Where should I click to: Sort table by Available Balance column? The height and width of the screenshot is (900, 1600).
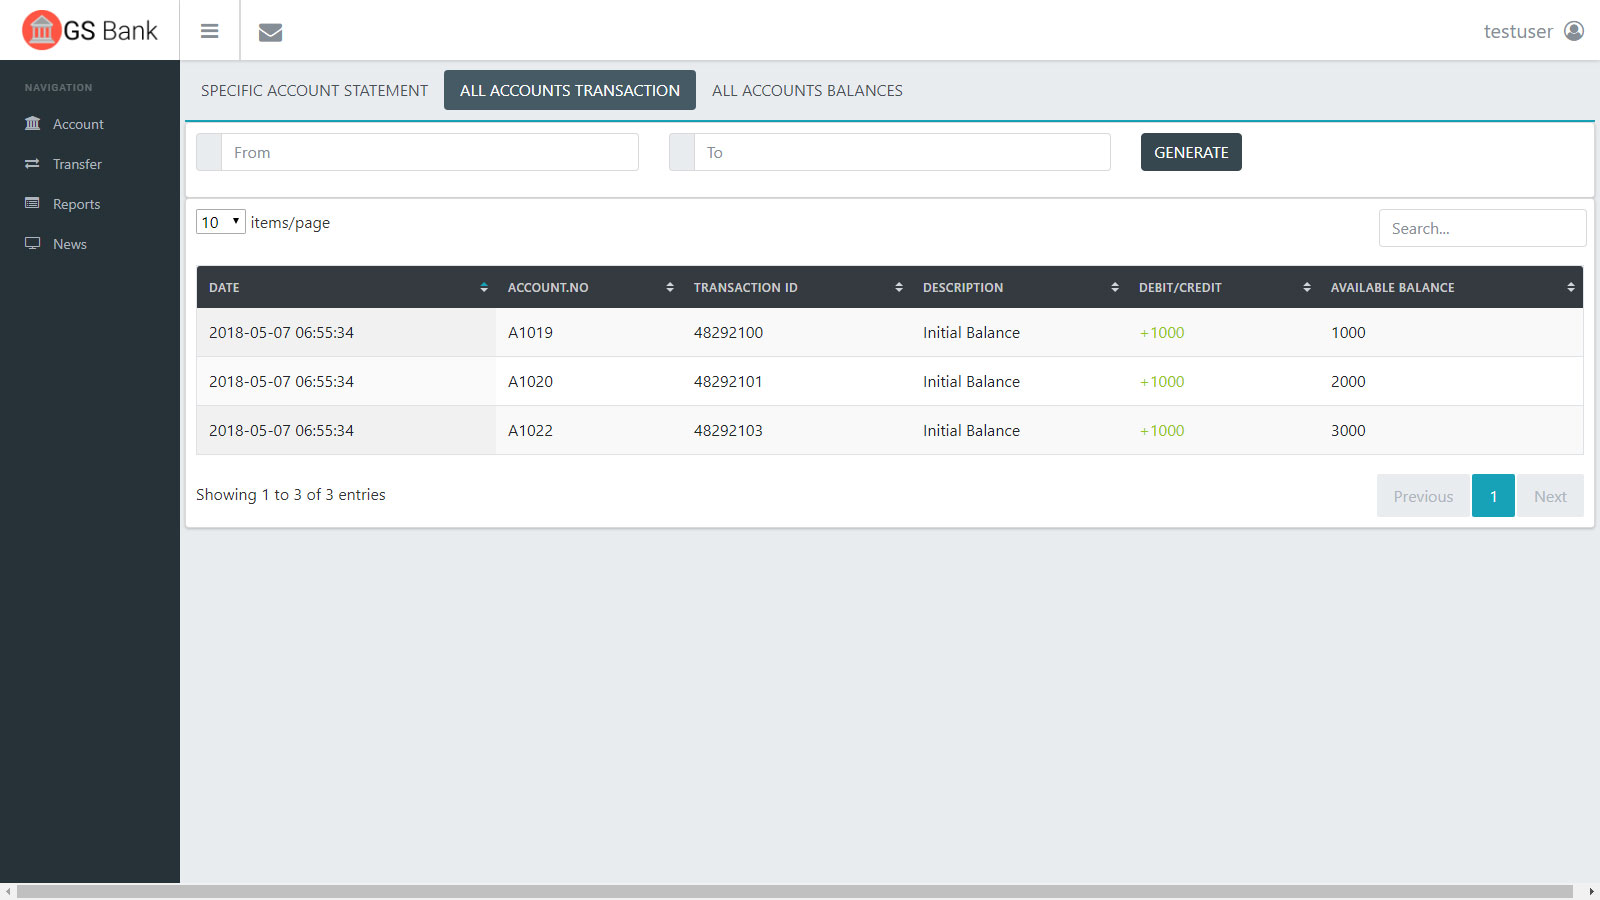(1392, 288)
